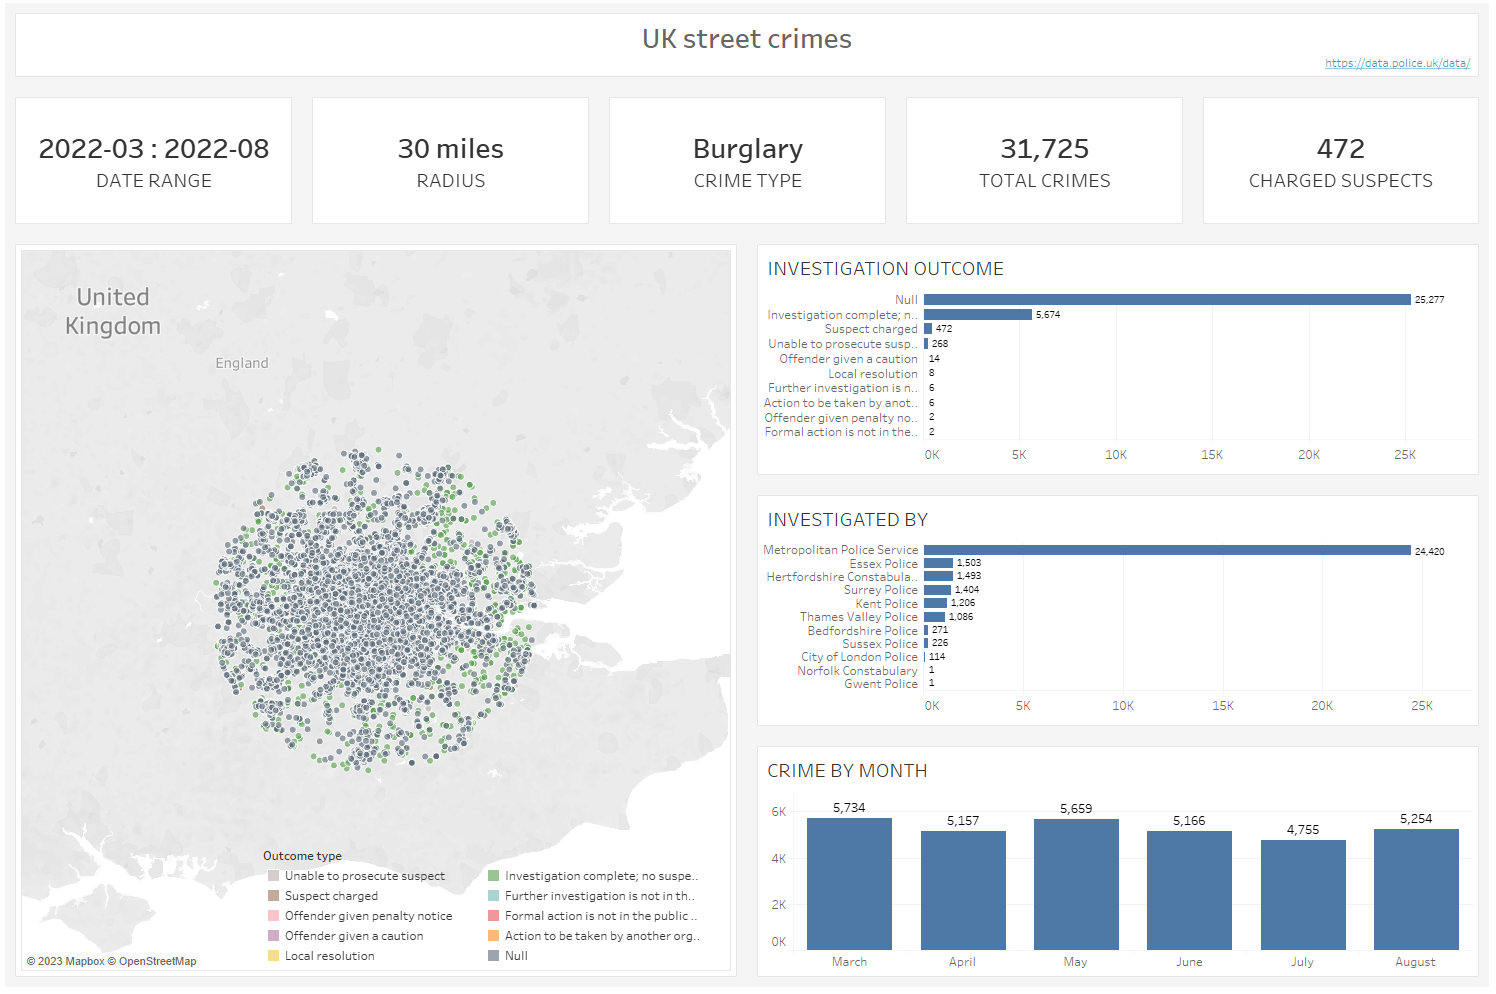Select the July bar showing 4,755 crimes
The height and width of the screenshot is (994, 1496).
[1302, 895]
